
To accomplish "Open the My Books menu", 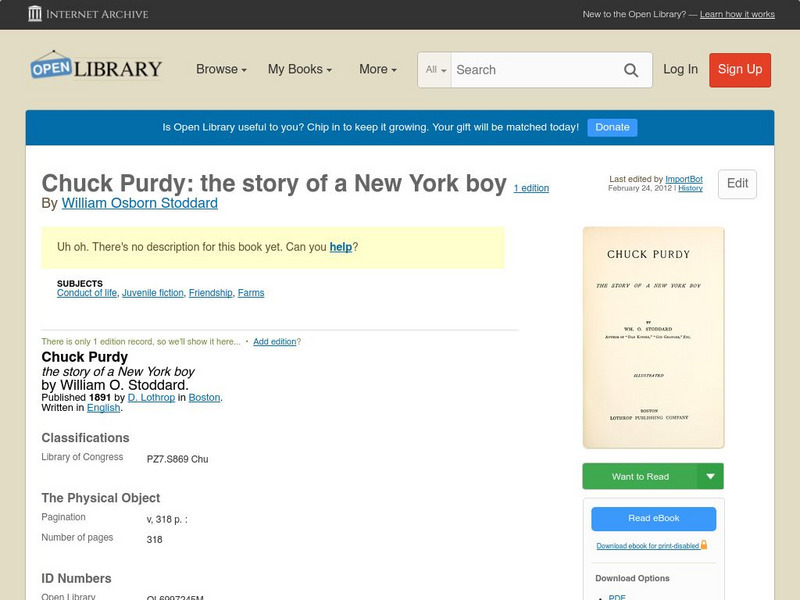I will click(x=300, y=69).
